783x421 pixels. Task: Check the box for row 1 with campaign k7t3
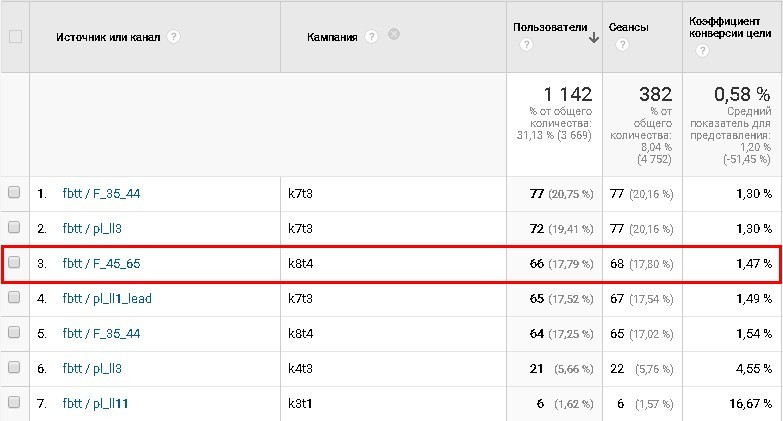pos(14,194)
